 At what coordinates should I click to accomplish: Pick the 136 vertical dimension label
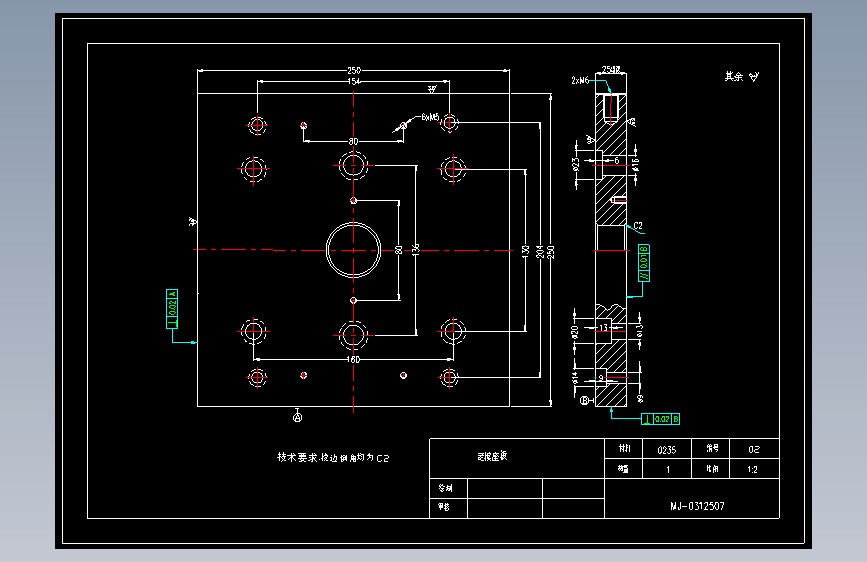tap(416, 249)
